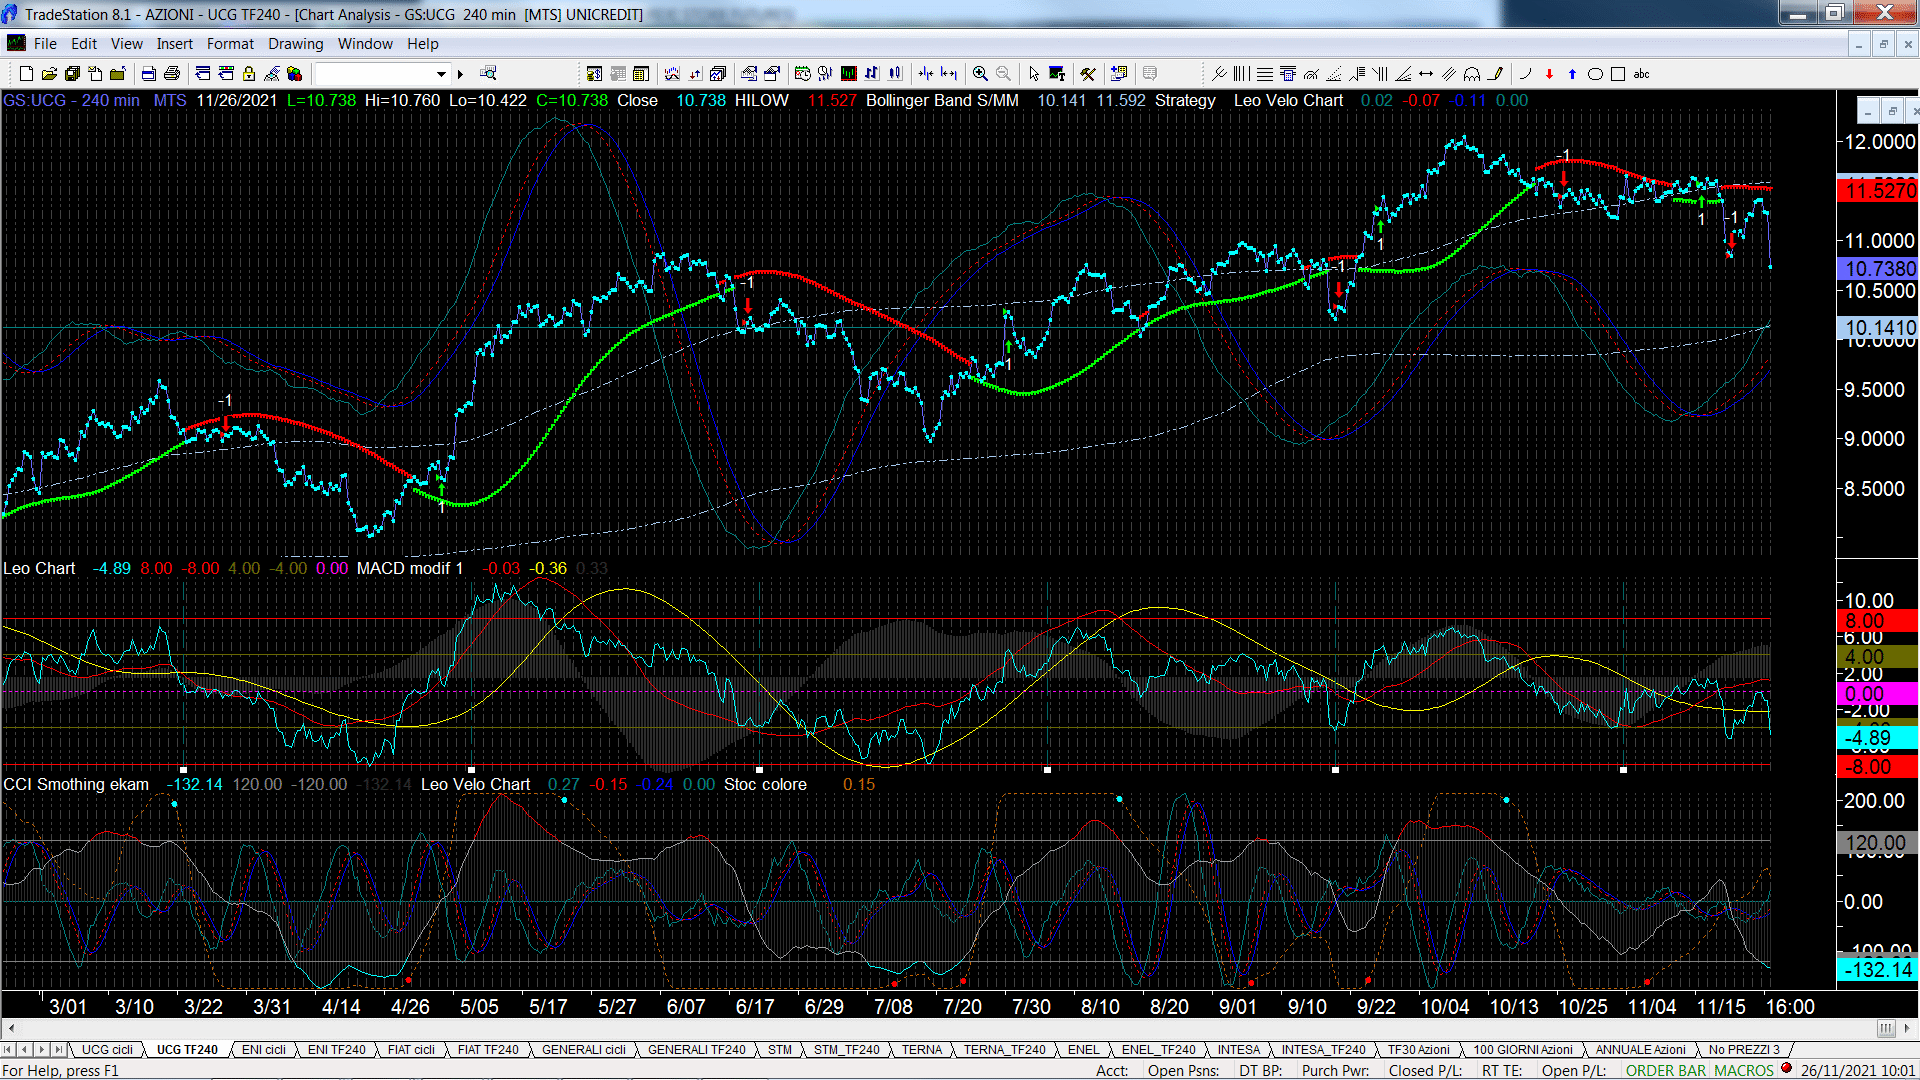1920x1080 pixels.
Task: Switch to the ENI TF240 tab
Action: [x=336, y=1049]
